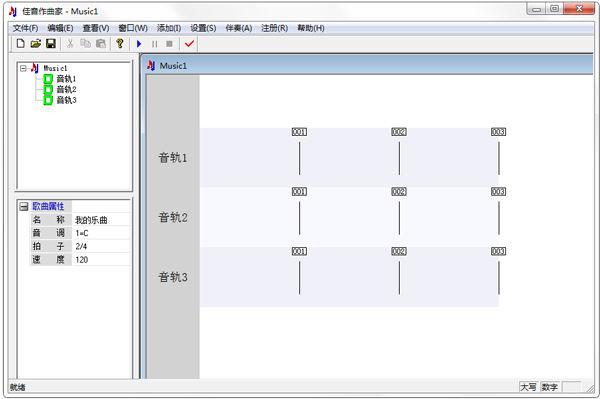Select 音轨3 in the tree panel
This screenshot has height=399, width=600.
66,100
